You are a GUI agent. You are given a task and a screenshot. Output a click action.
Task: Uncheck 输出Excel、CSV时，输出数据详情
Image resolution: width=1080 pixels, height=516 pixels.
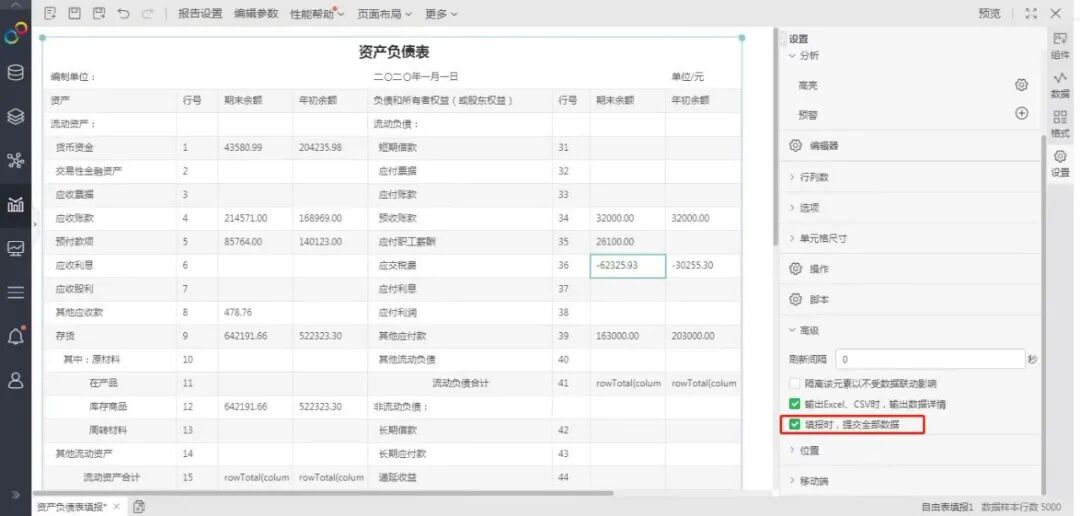[x=795, y=404]
